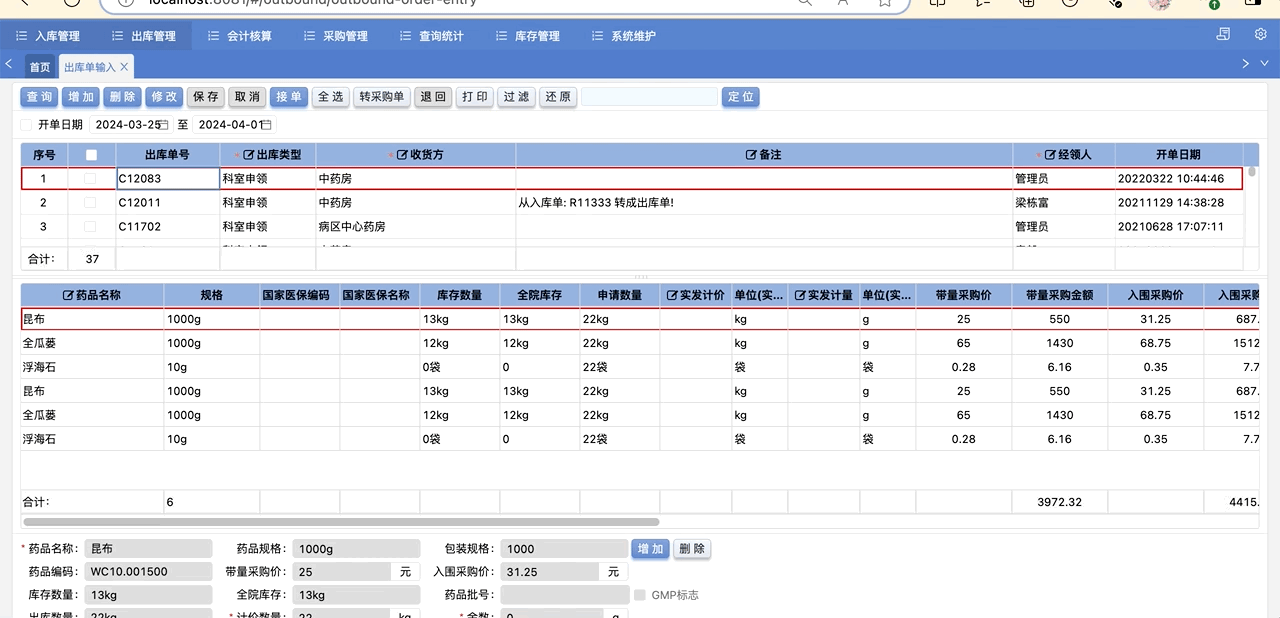Open calendar for start date 2024-03-25
Screen dimensions: 1280x618
[163, 125]
